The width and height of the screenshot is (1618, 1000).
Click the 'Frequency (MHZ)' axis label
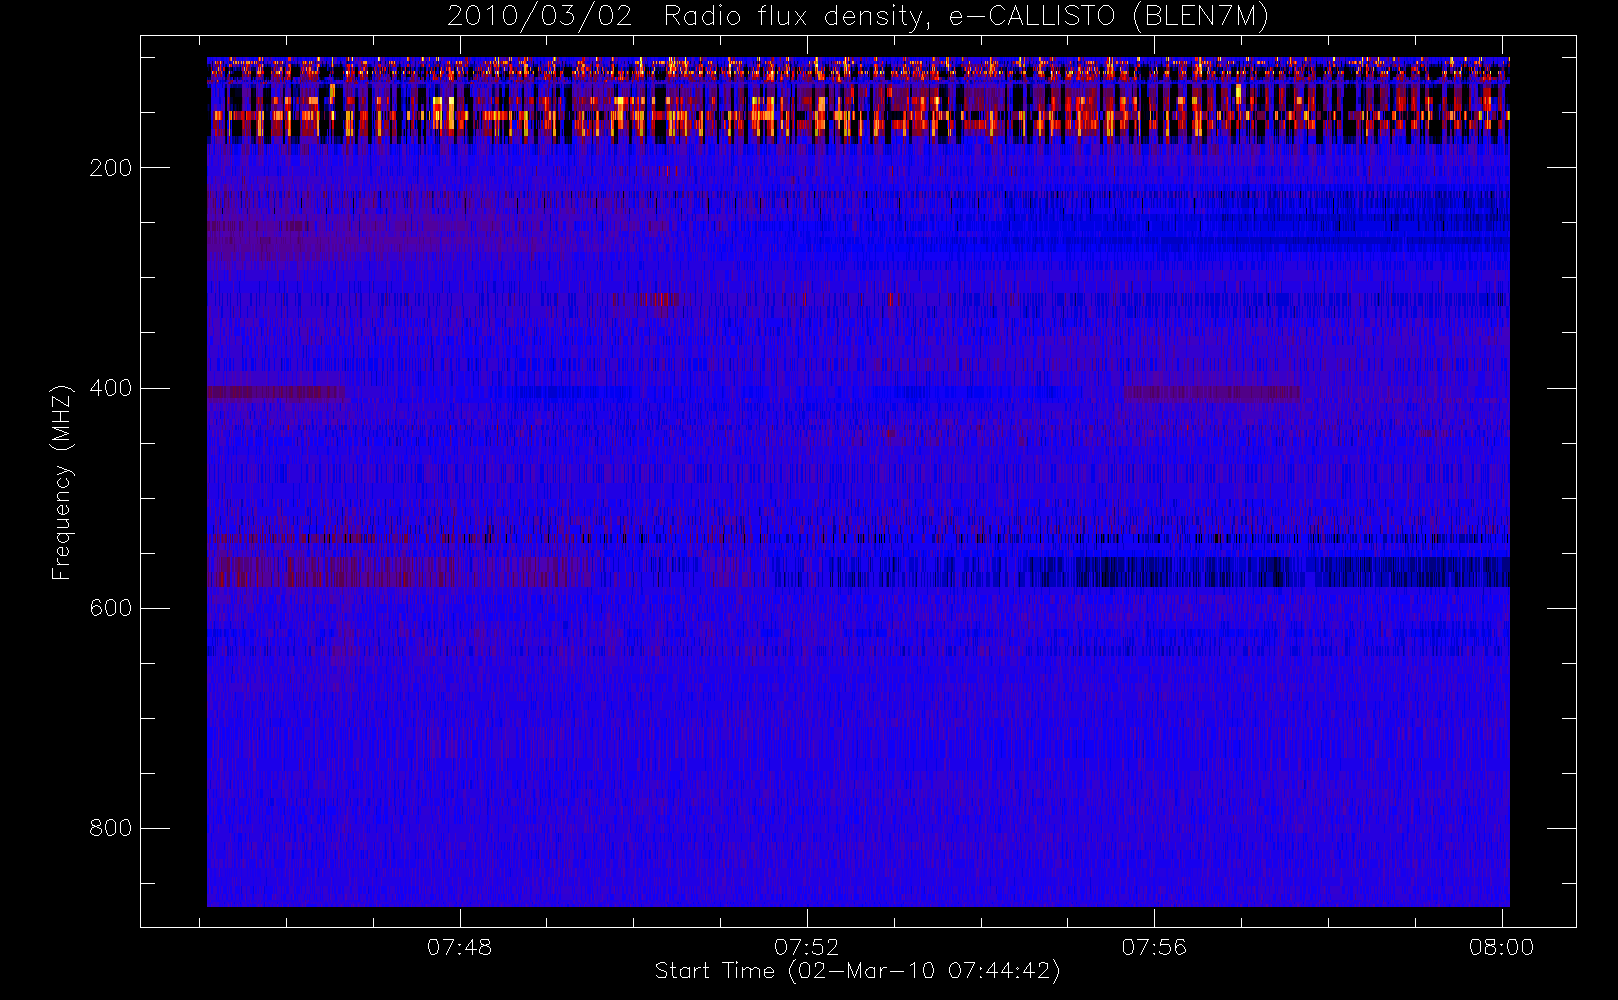point(62,482)
